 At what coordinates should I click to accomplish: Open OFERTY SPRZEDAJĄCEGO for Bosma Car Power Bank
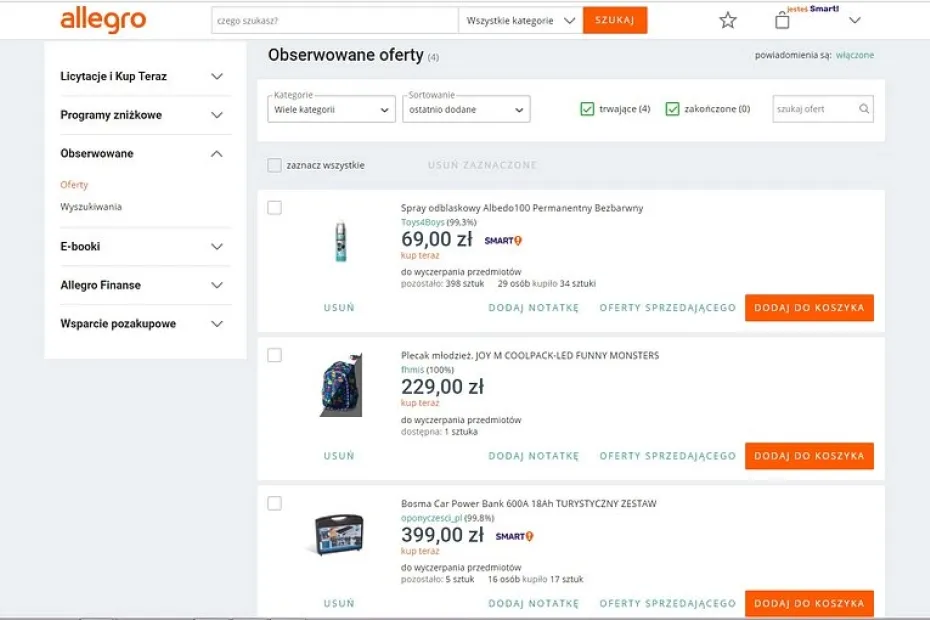point(667,603)
